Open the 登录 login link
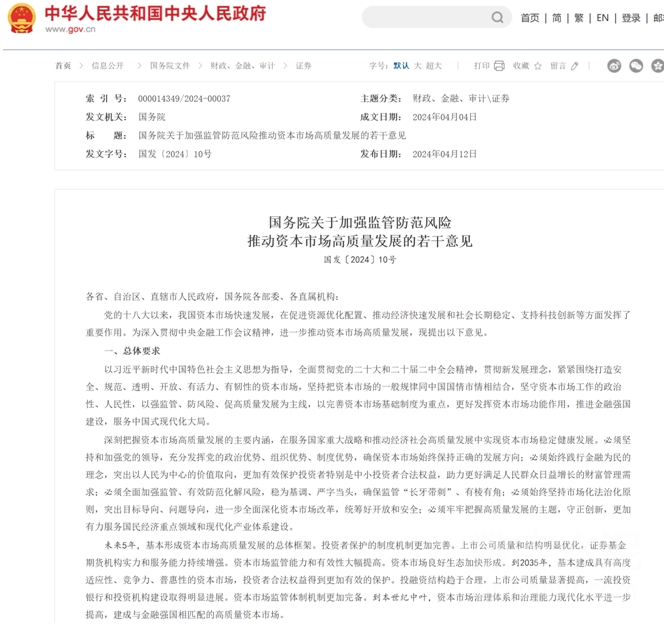 tap(631, 18)
